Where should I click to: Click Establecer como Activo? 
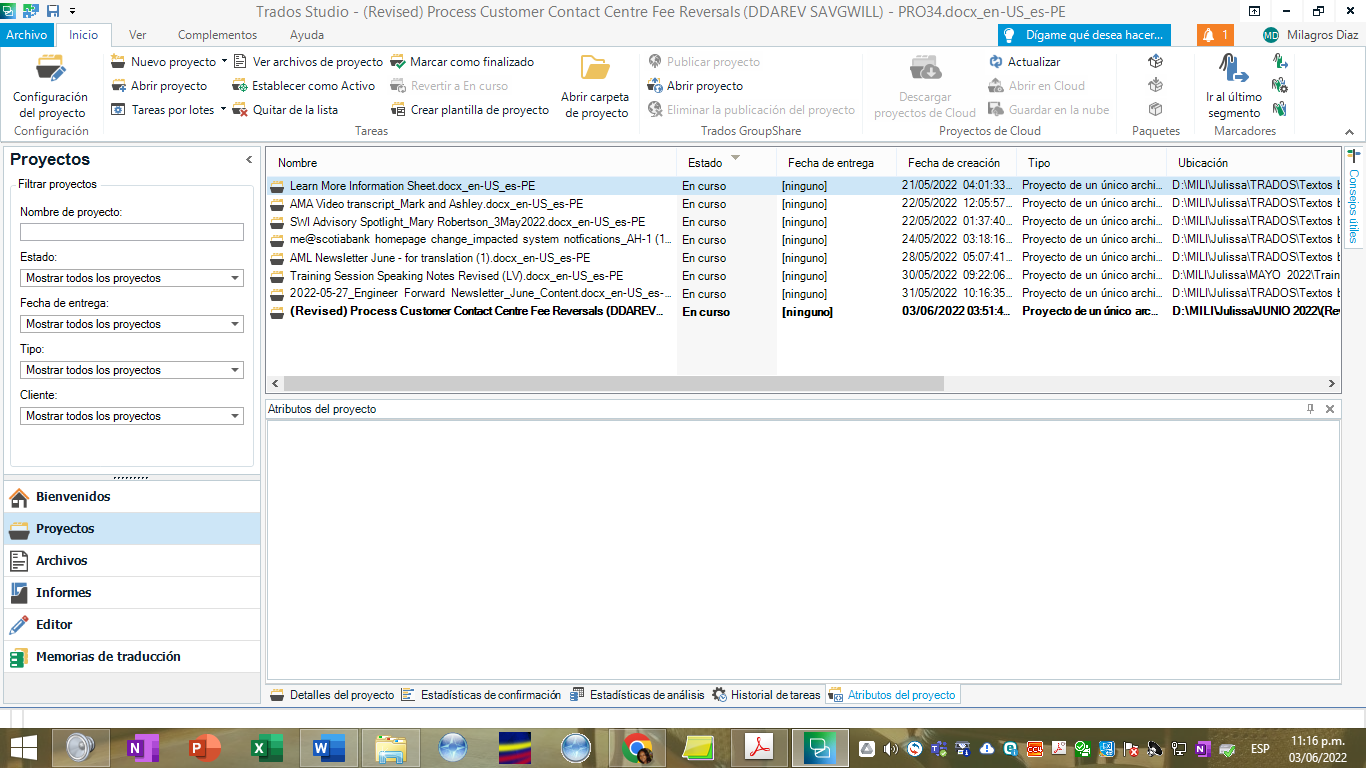304,86
